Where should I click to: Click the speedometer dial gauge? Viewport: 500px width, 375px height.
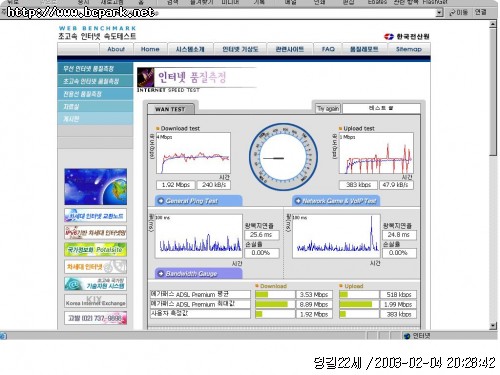coord(283,157)
